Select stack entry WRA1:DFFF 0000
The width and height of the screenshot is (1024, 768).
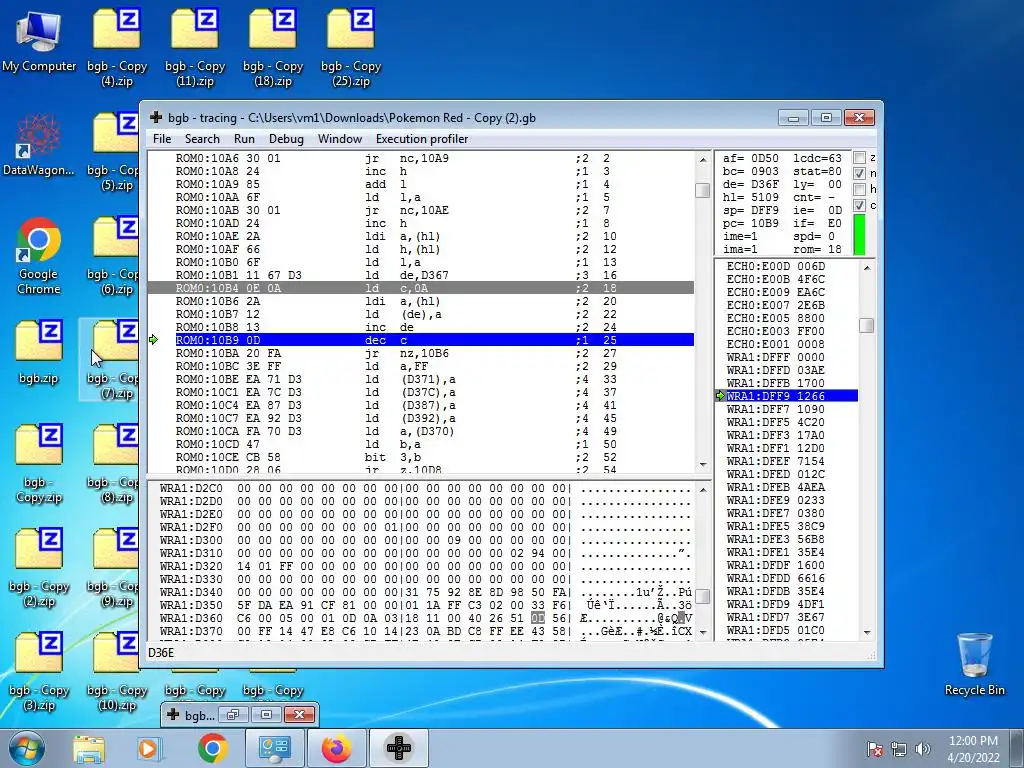776,357
